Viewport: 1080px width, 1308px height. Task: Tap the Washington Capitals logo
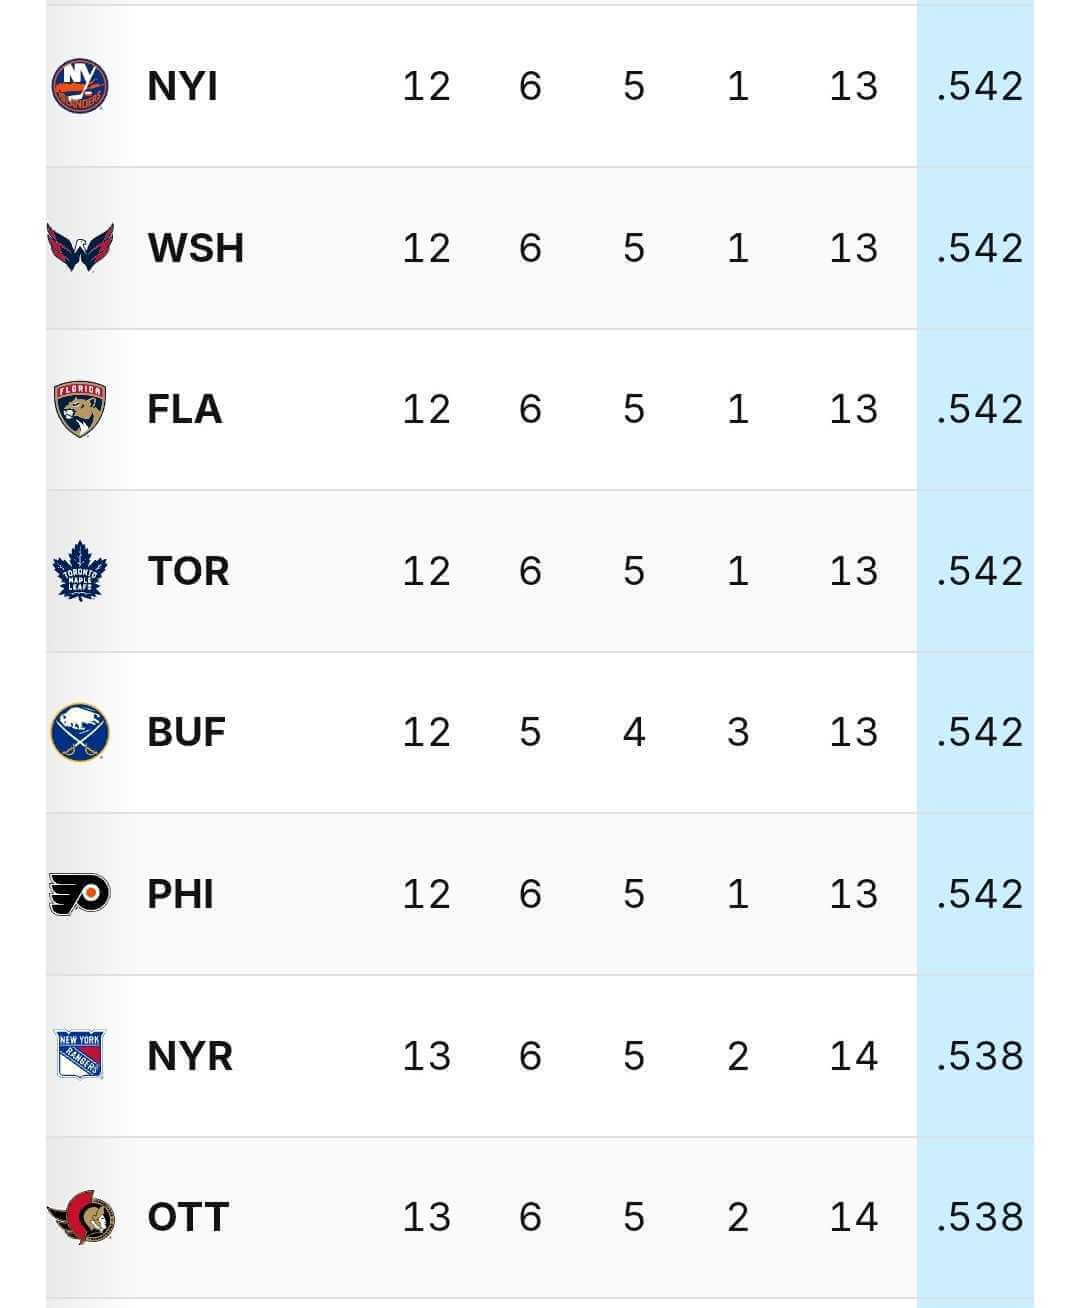80,247
